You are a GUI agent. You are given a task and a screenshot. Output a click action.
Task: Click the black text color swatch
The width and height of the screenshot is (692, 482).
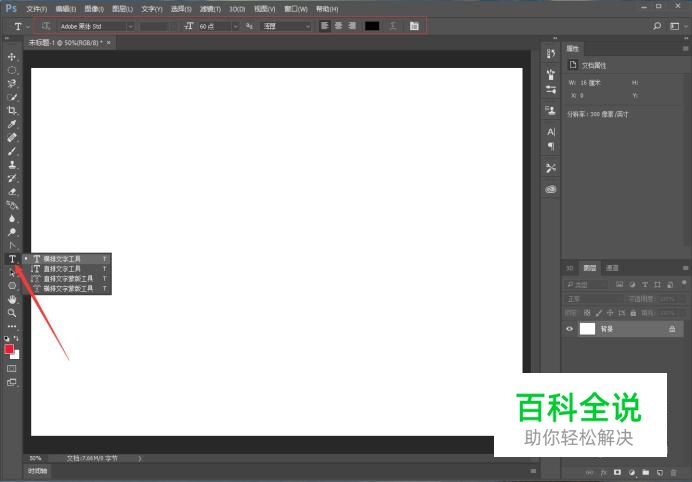coord(372,26)
